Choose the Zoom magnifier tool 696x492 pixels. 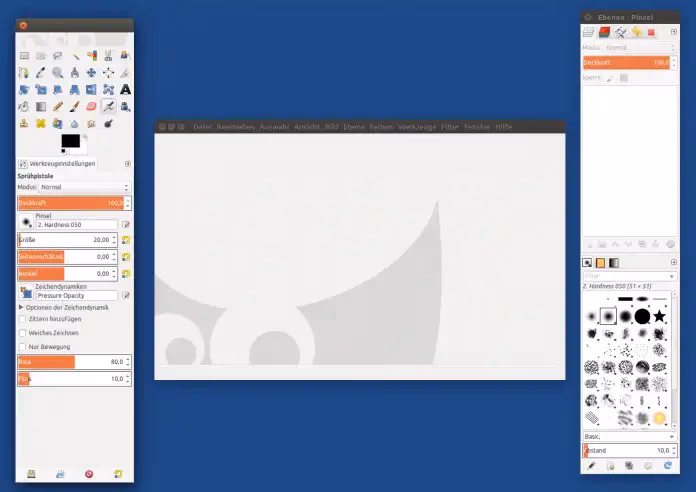point(58,72)
